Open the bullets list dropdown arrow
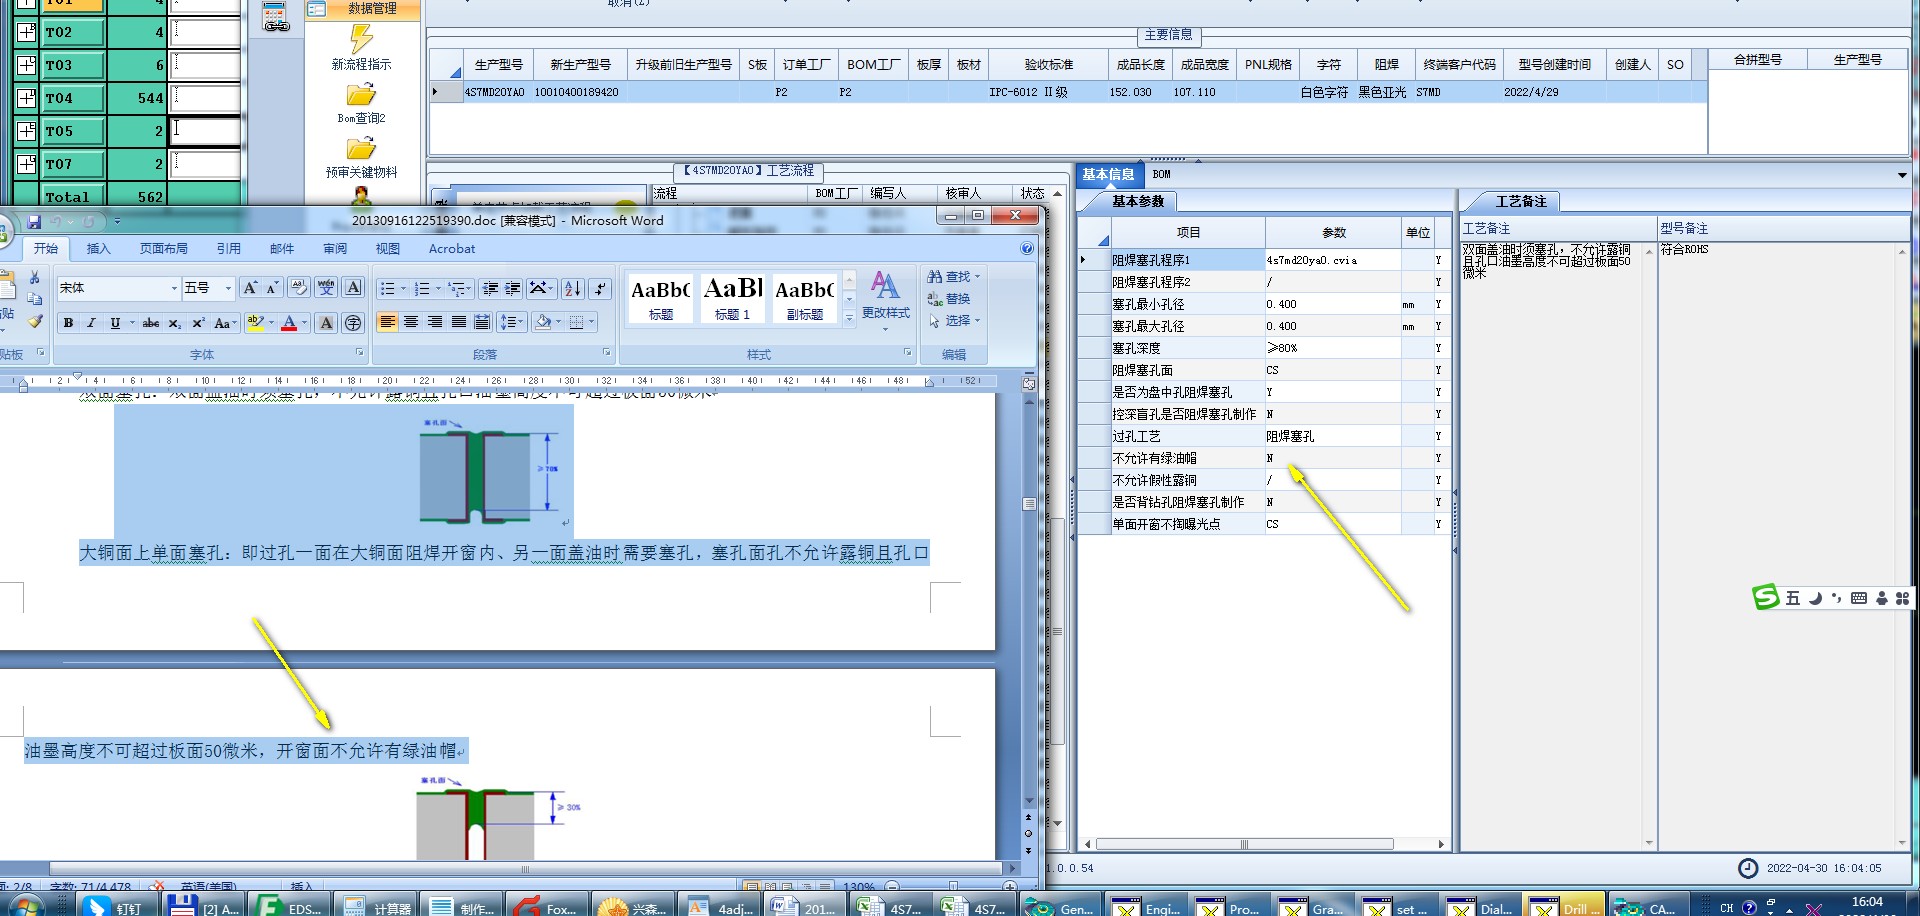Screen dimensions: 1920x916 pyautogui.click(x=403, y=289)
